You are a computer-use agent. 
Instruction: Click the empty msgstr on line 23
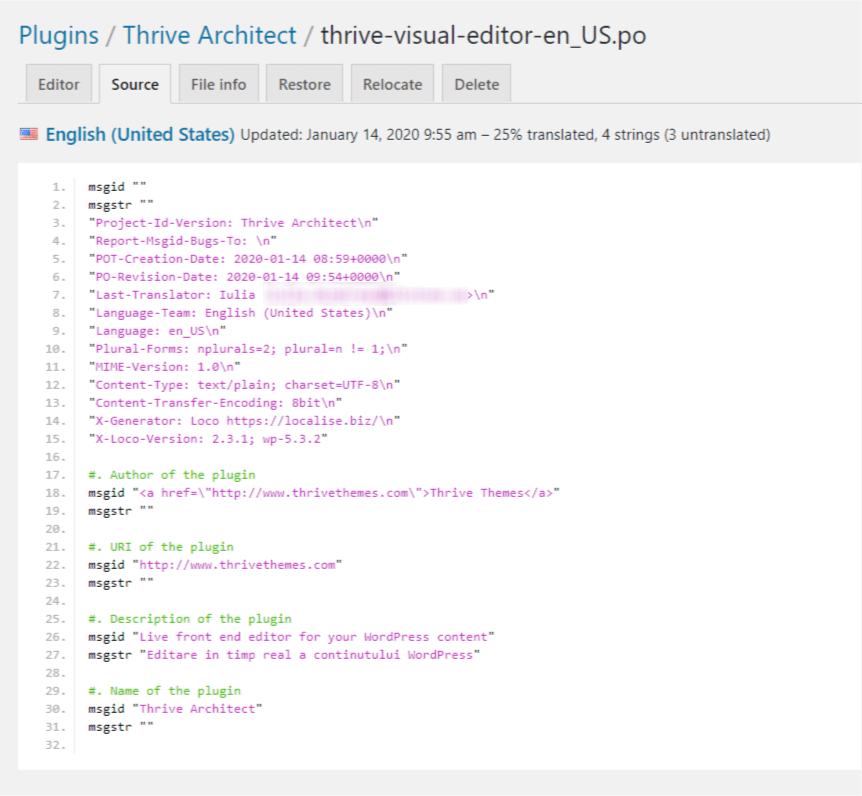point(121,583)
